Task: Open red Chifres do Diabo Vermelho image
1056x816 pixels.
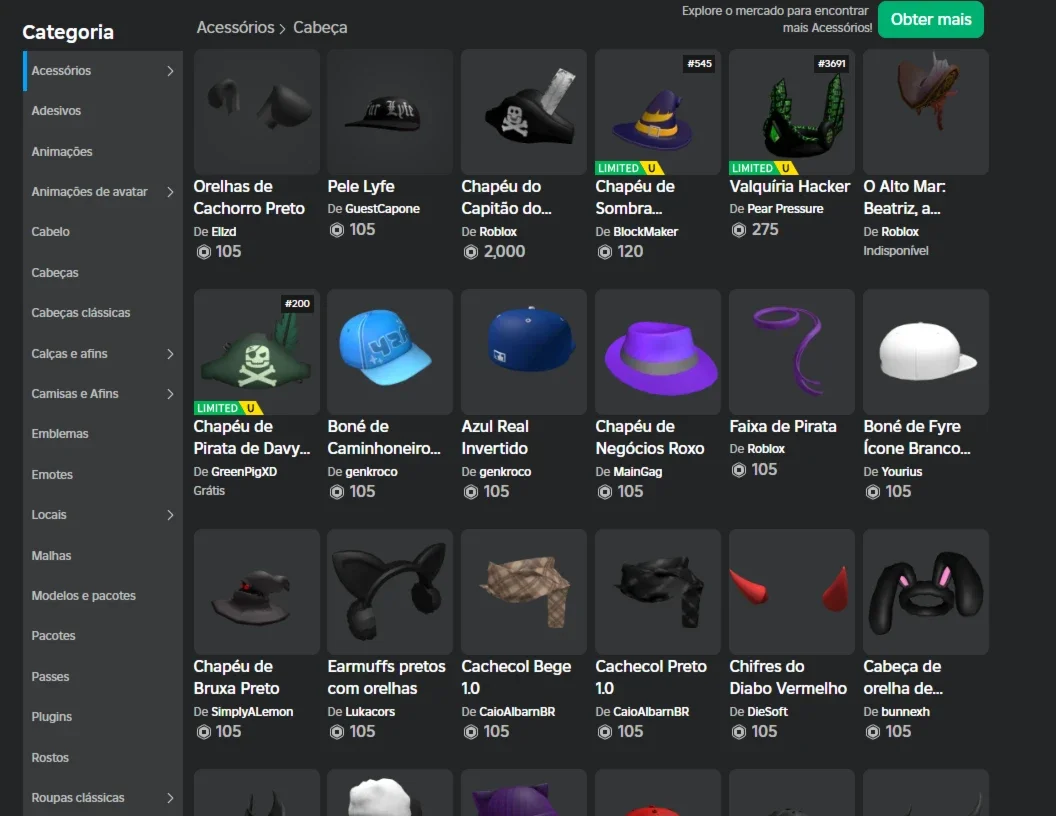Action: 792,592
